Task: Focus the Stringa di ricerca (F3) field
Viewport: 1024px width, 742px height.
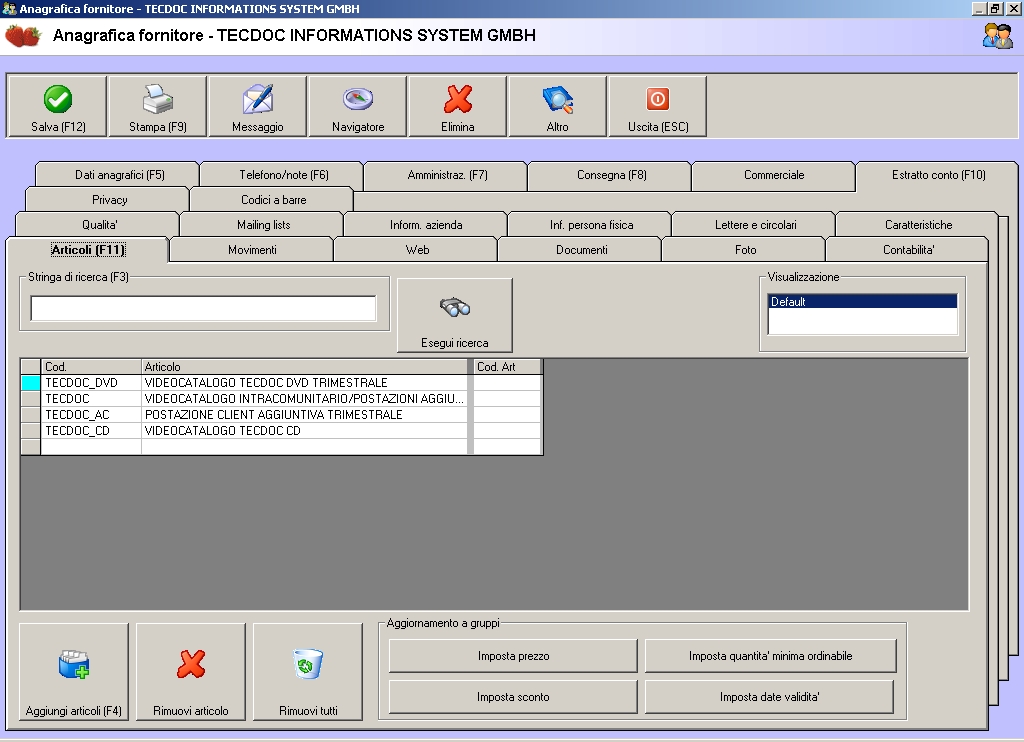Action: (203, 308)
